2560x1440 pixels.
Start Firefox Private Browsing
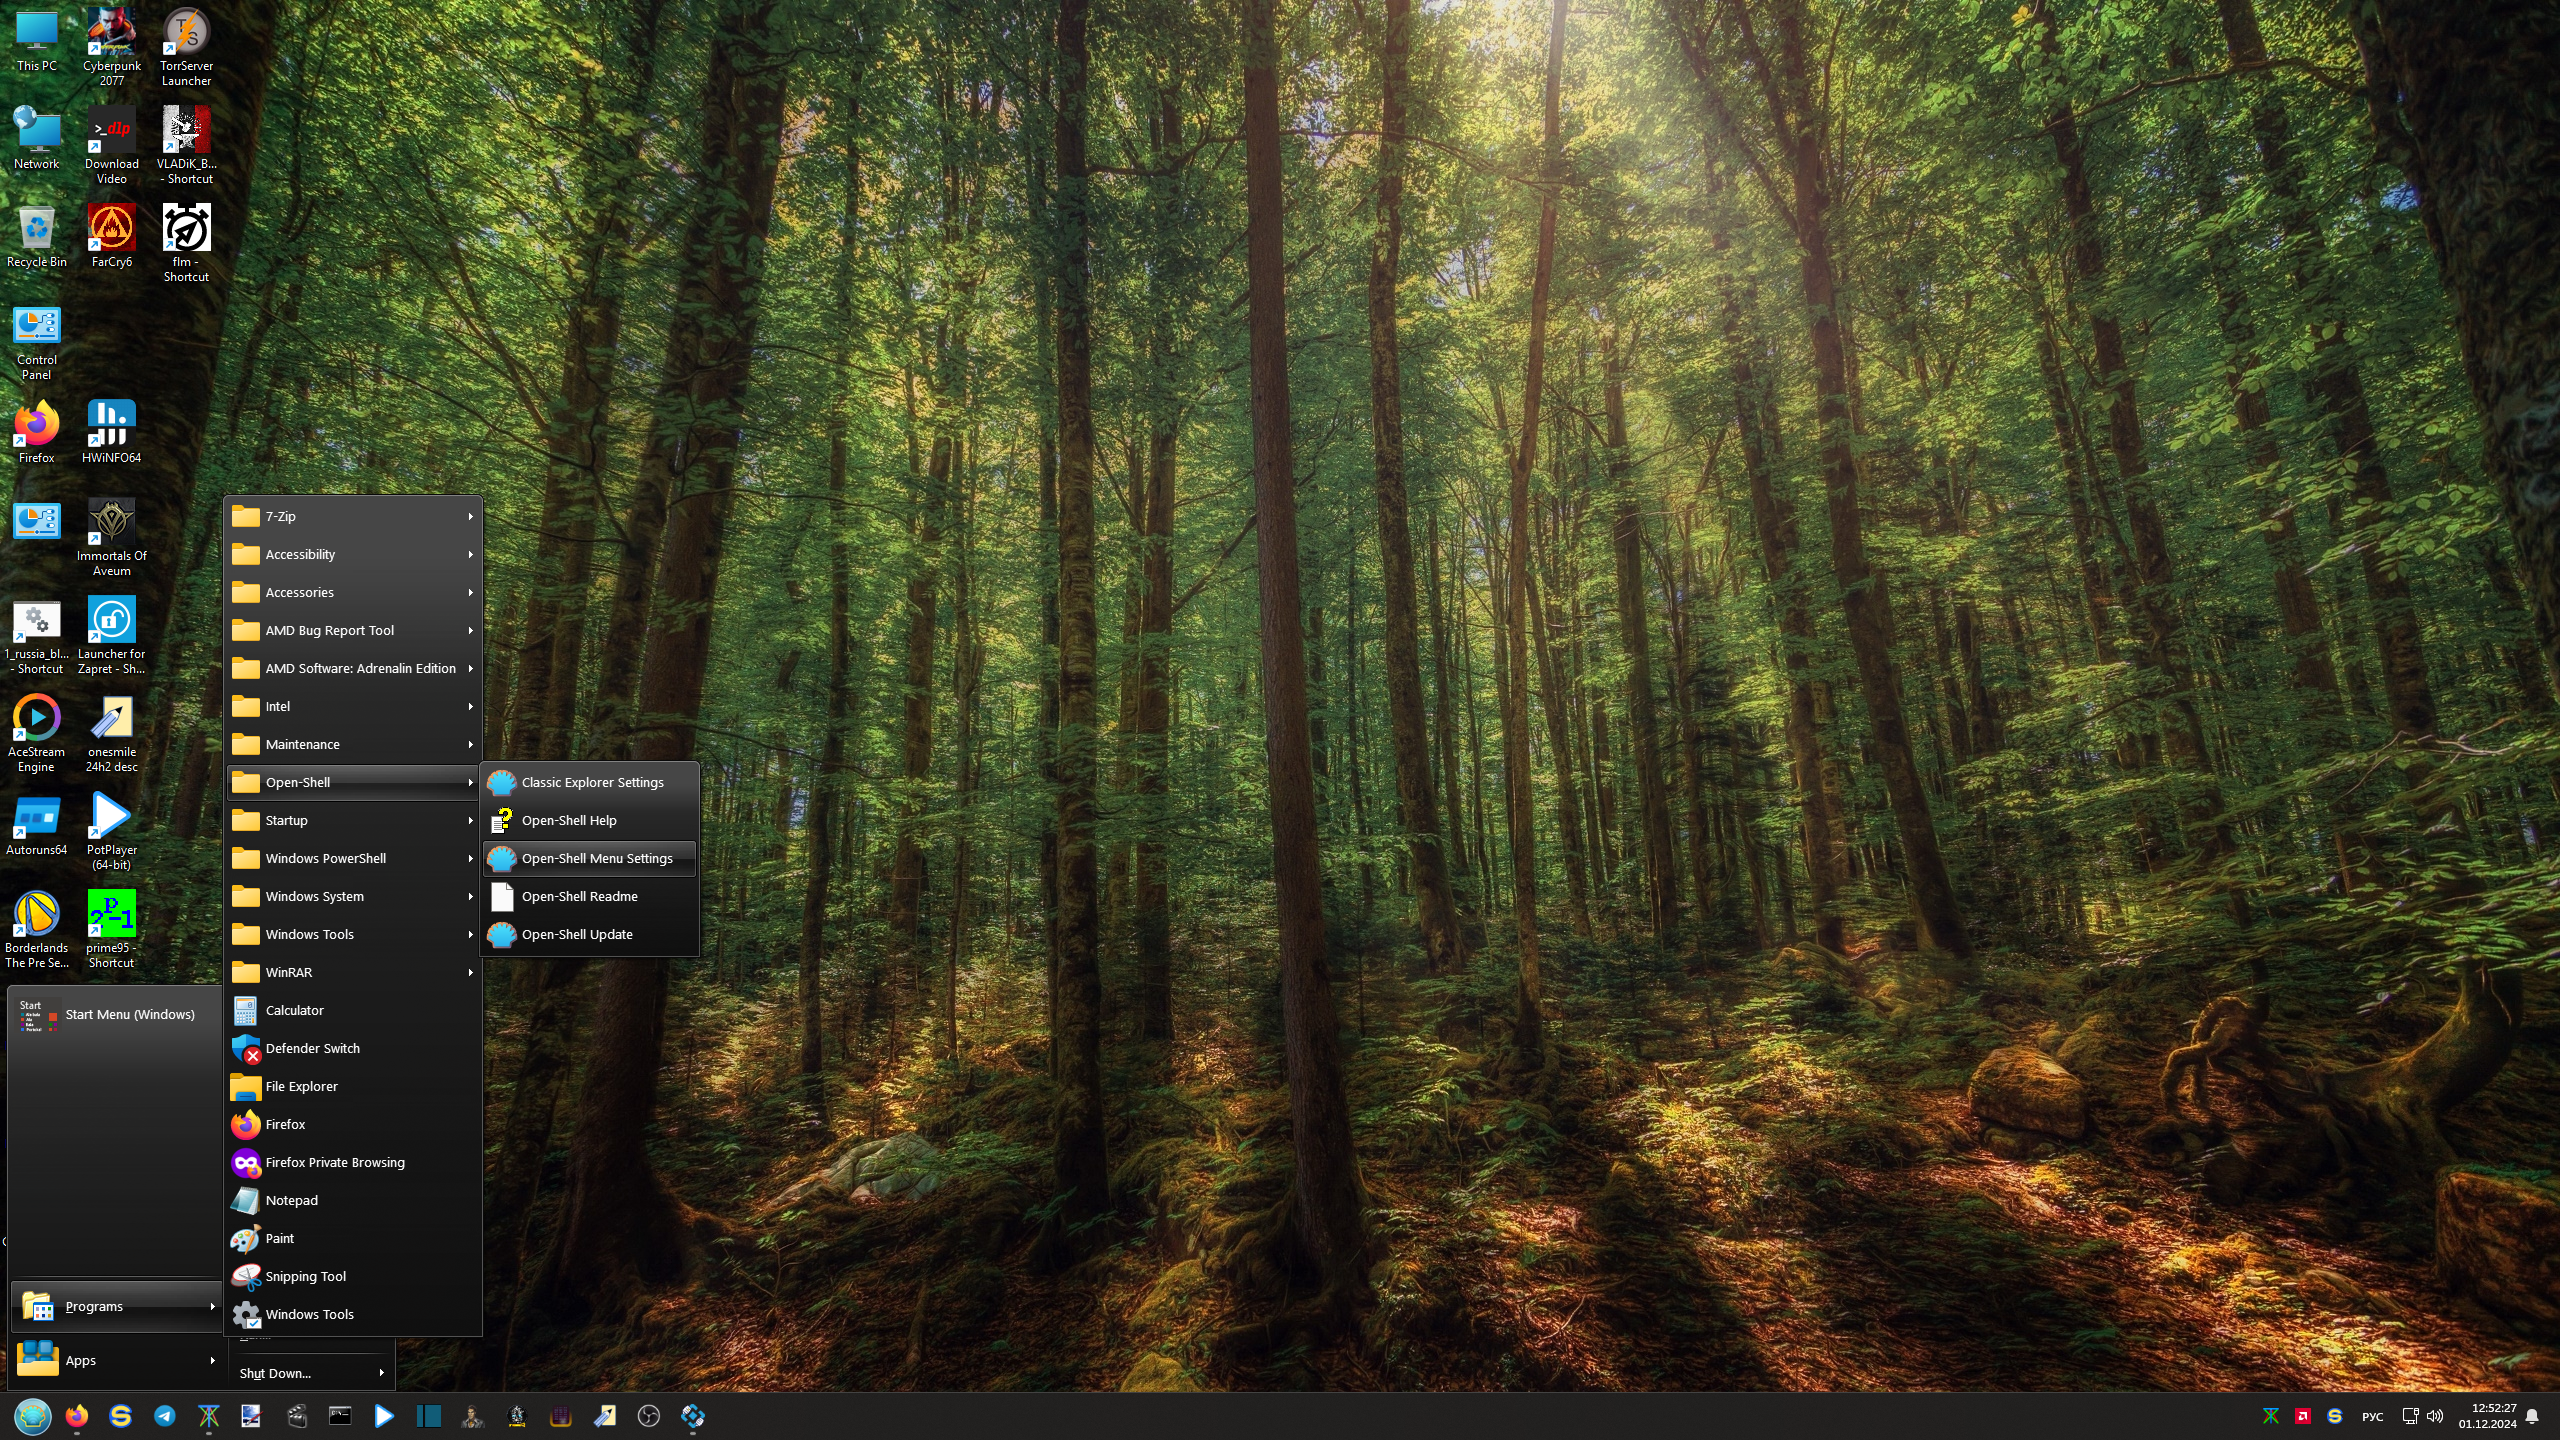coord(334,1162)
